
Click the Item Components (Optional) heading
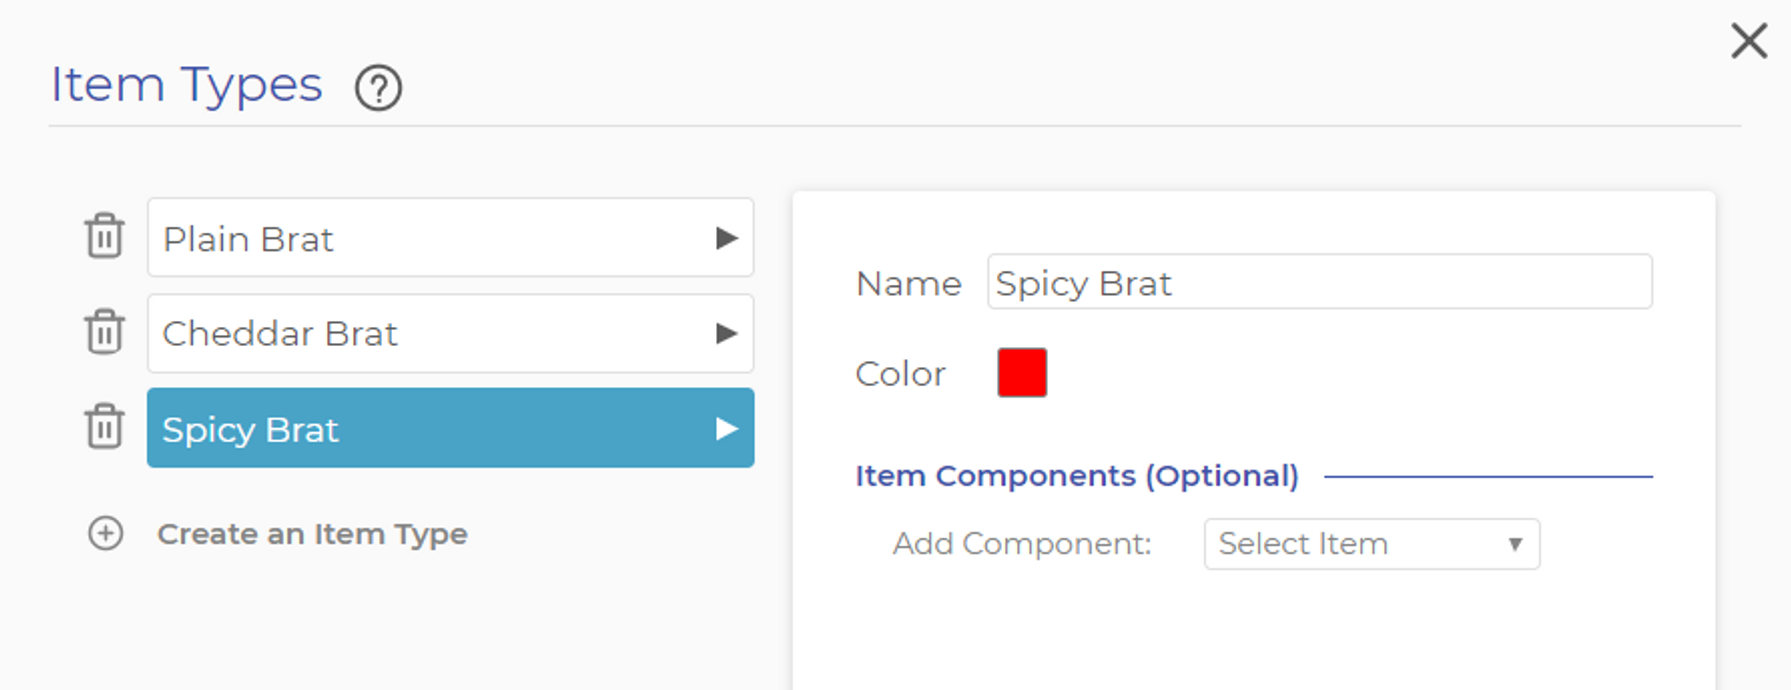[x=1076, y=476]
